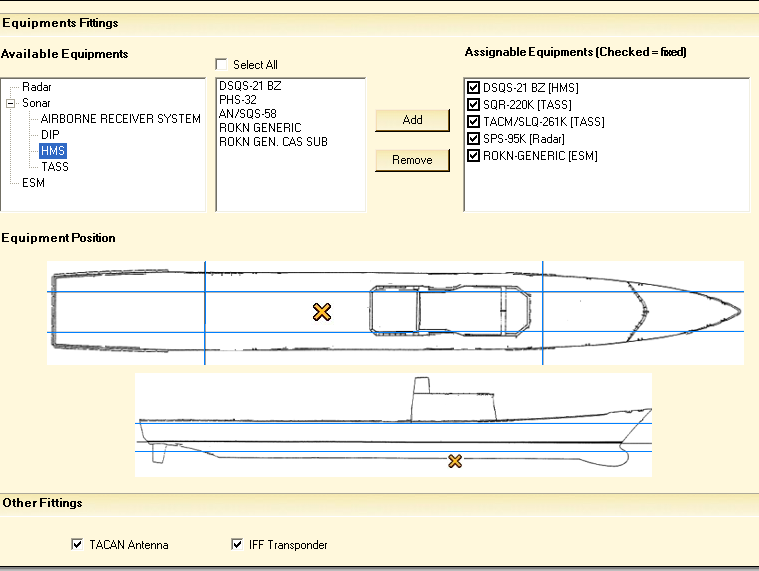Select Radar in the equipment tree

point(36,87)
